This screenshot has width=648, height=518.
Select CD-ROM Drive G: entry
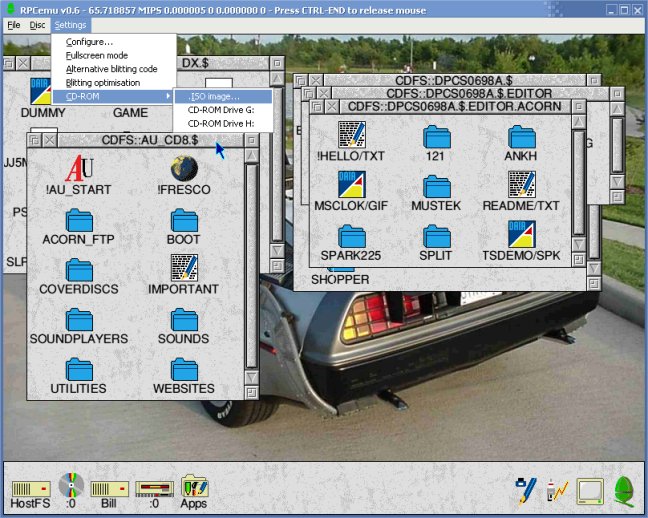(220, 110)
